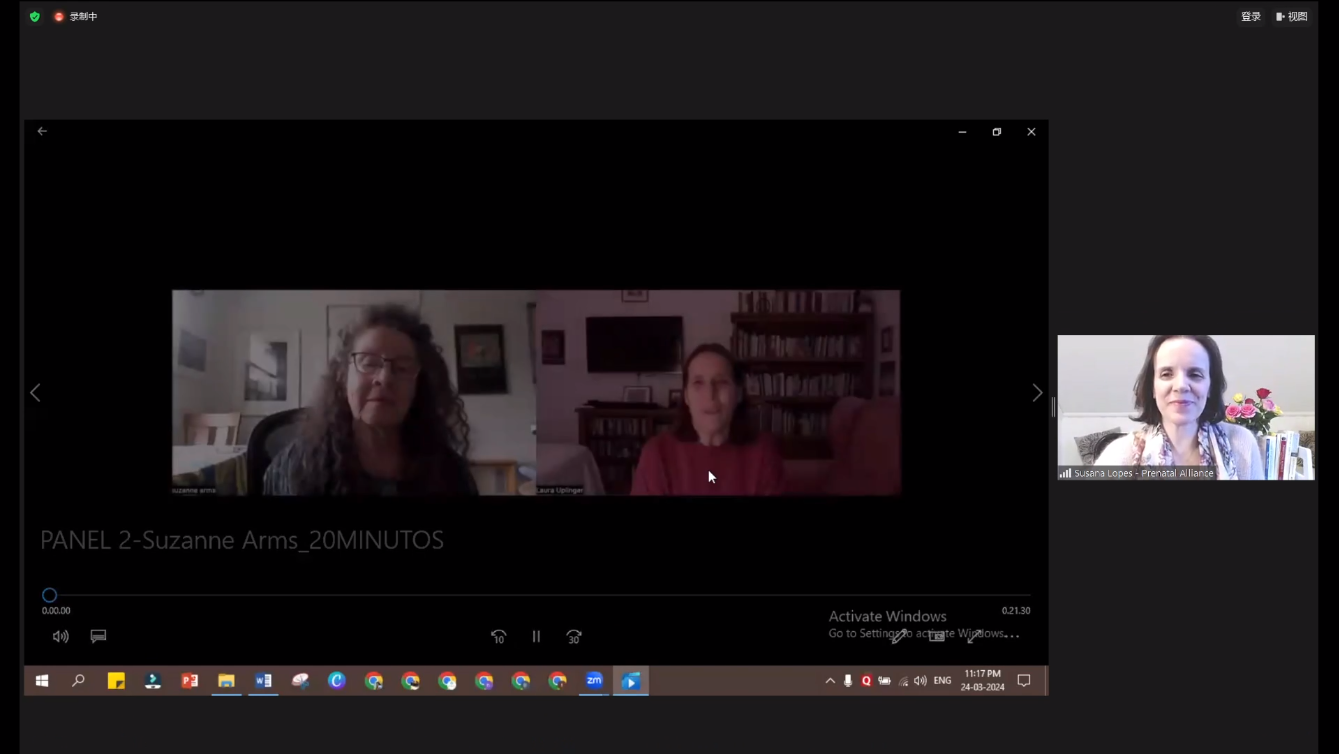Click the 登录 sign-in button
The width and height of the screenshot is (1339, 754).
[1250, 16]
